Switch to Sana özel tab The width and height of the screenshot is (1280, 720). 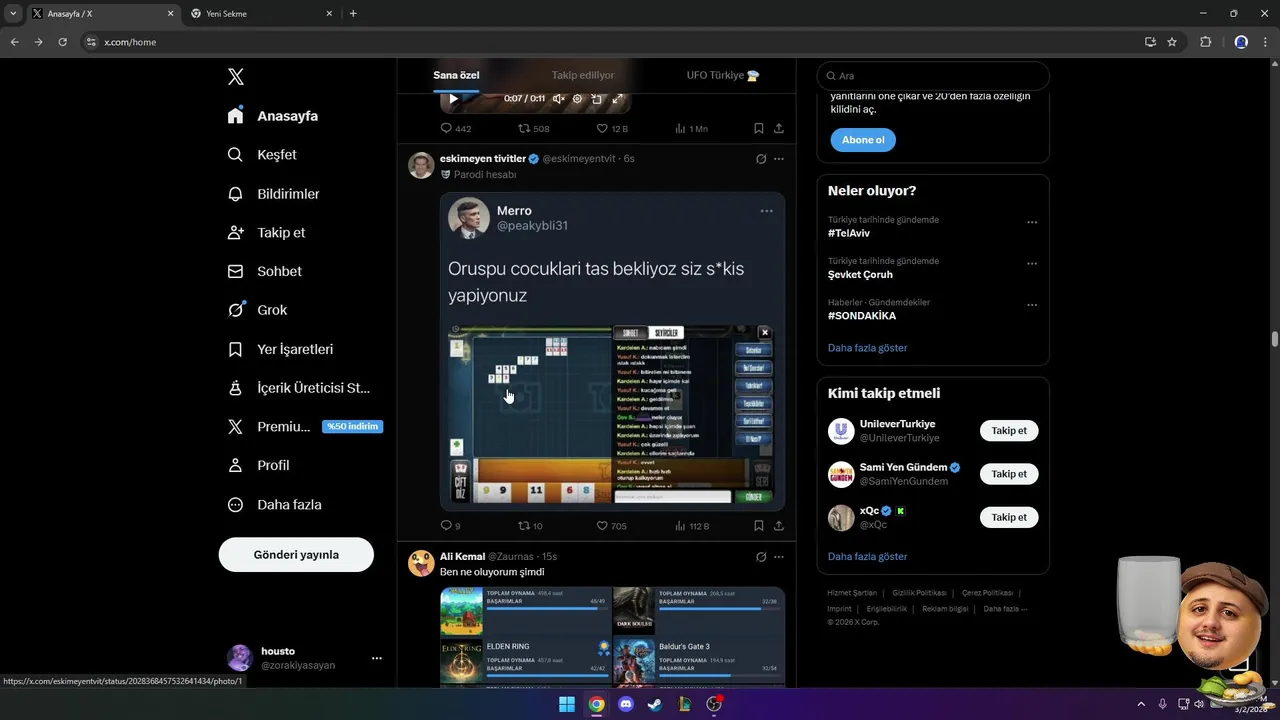point(456,75)
